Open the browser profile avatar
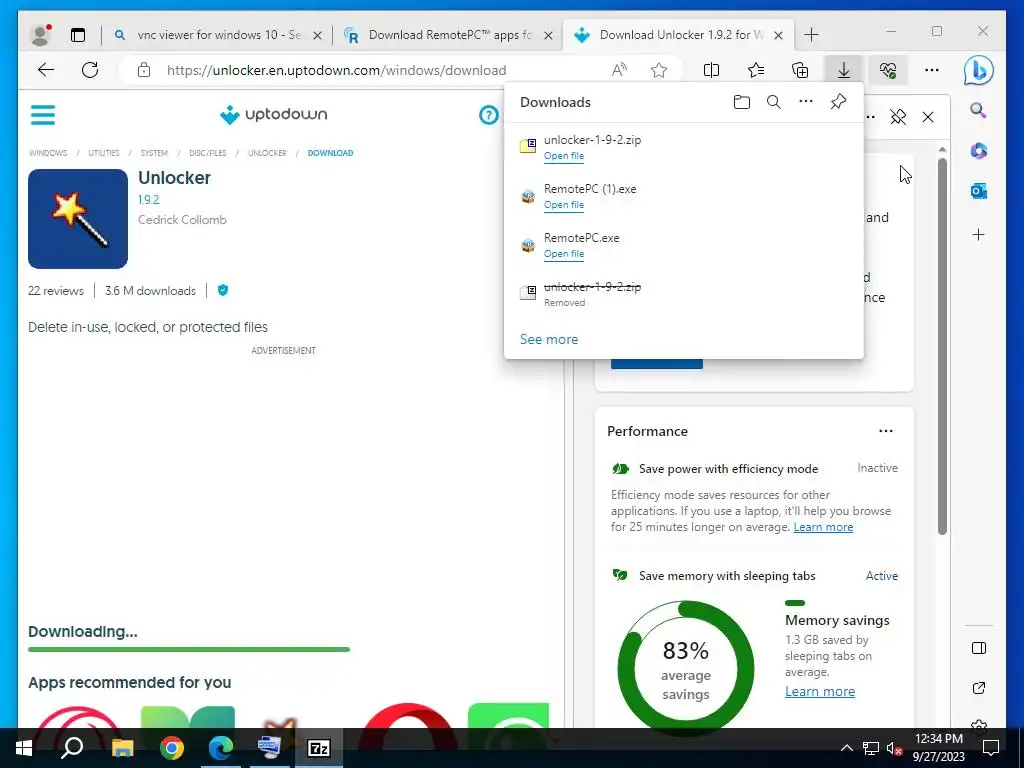The width and height of the screenshot is (1024, 768). (x=41, y=35)
